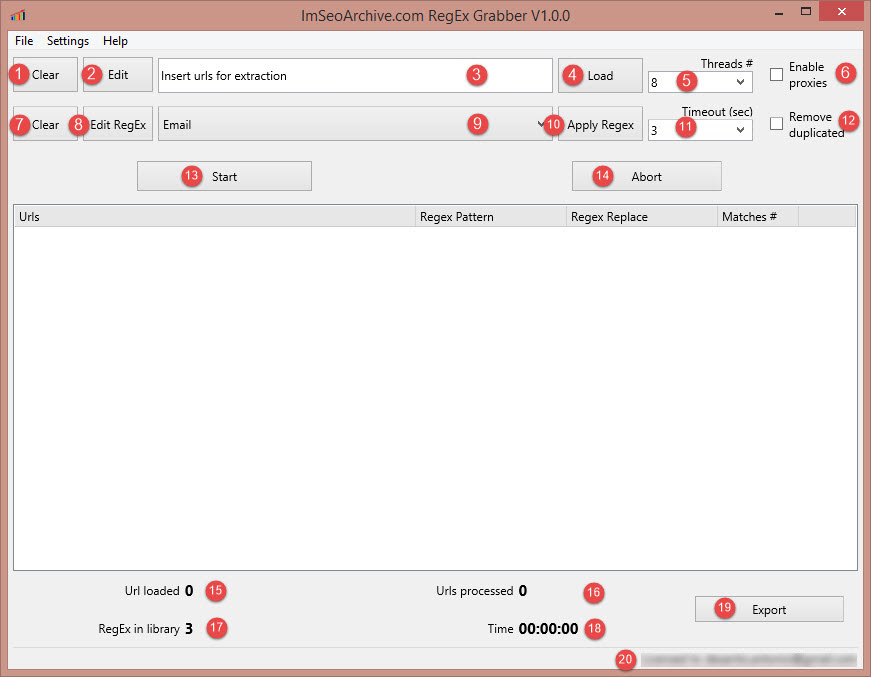
Task: Sort by the Urls column header
Action: [214, 217]
